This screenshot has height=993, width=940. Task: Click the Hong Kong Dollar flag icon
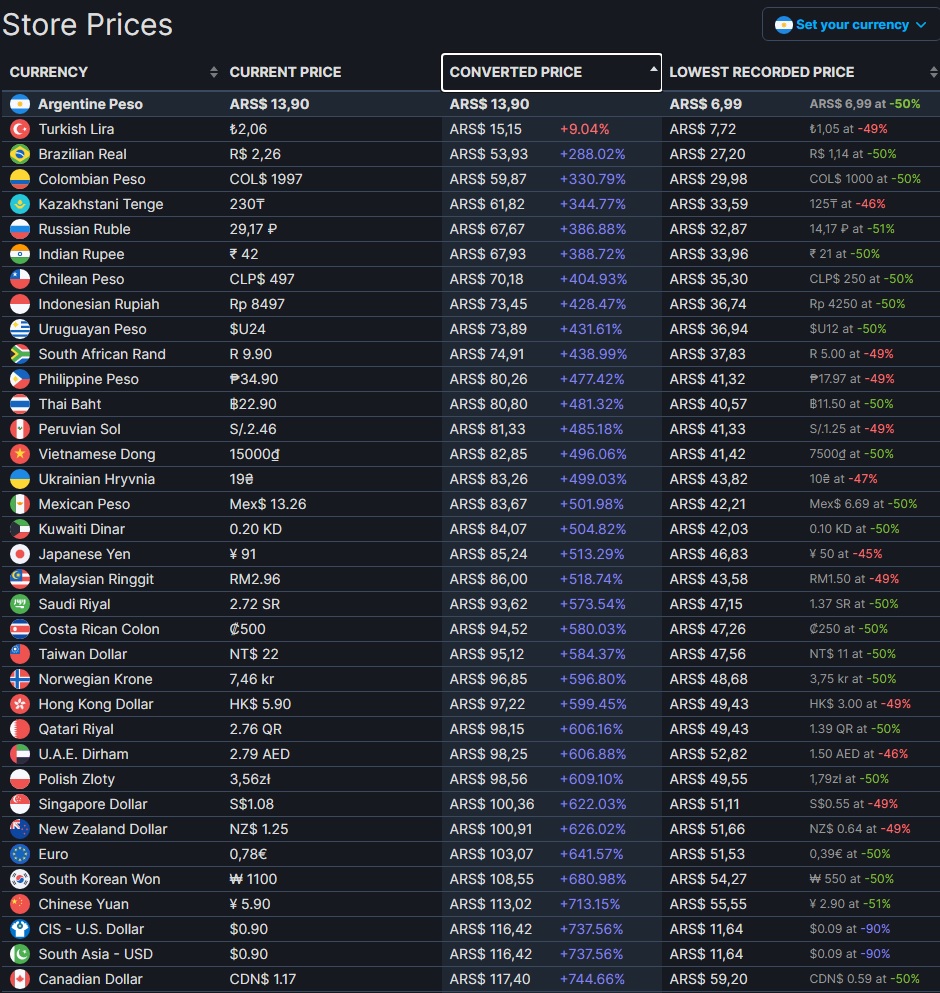click(20, 704)
